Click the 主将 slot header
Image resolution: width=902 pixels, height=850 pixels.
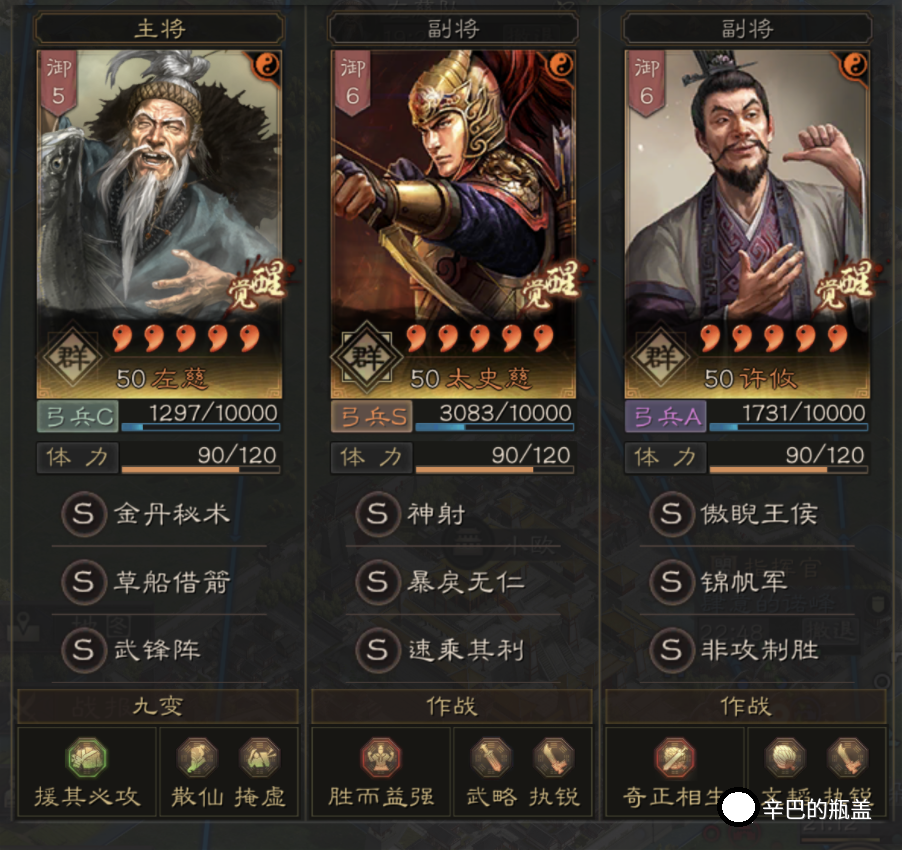point(159,28)
